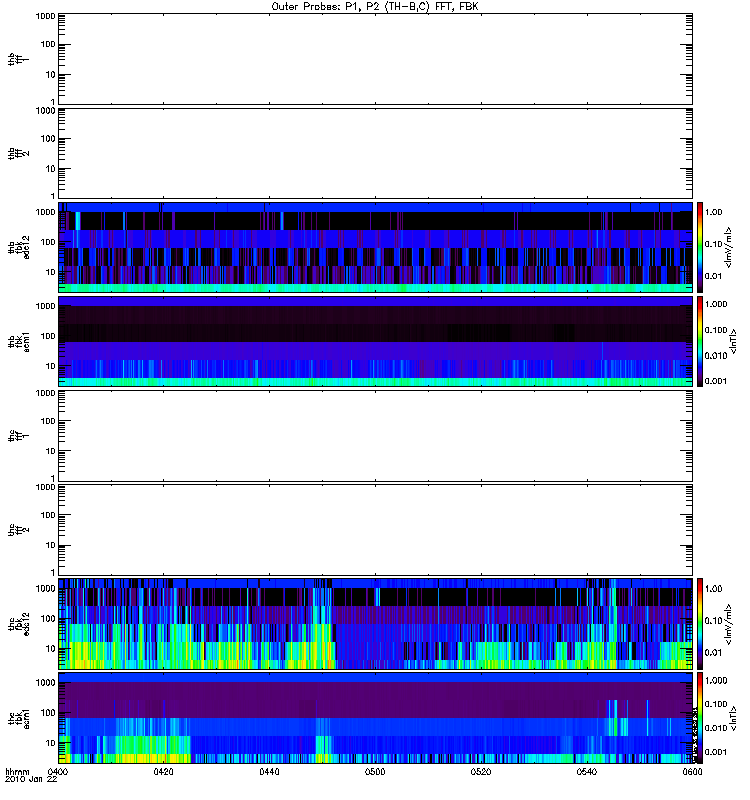
Task: Click the empty thb fff 1 plot panel
Action: pyautogui.click(x=375, y=59)
